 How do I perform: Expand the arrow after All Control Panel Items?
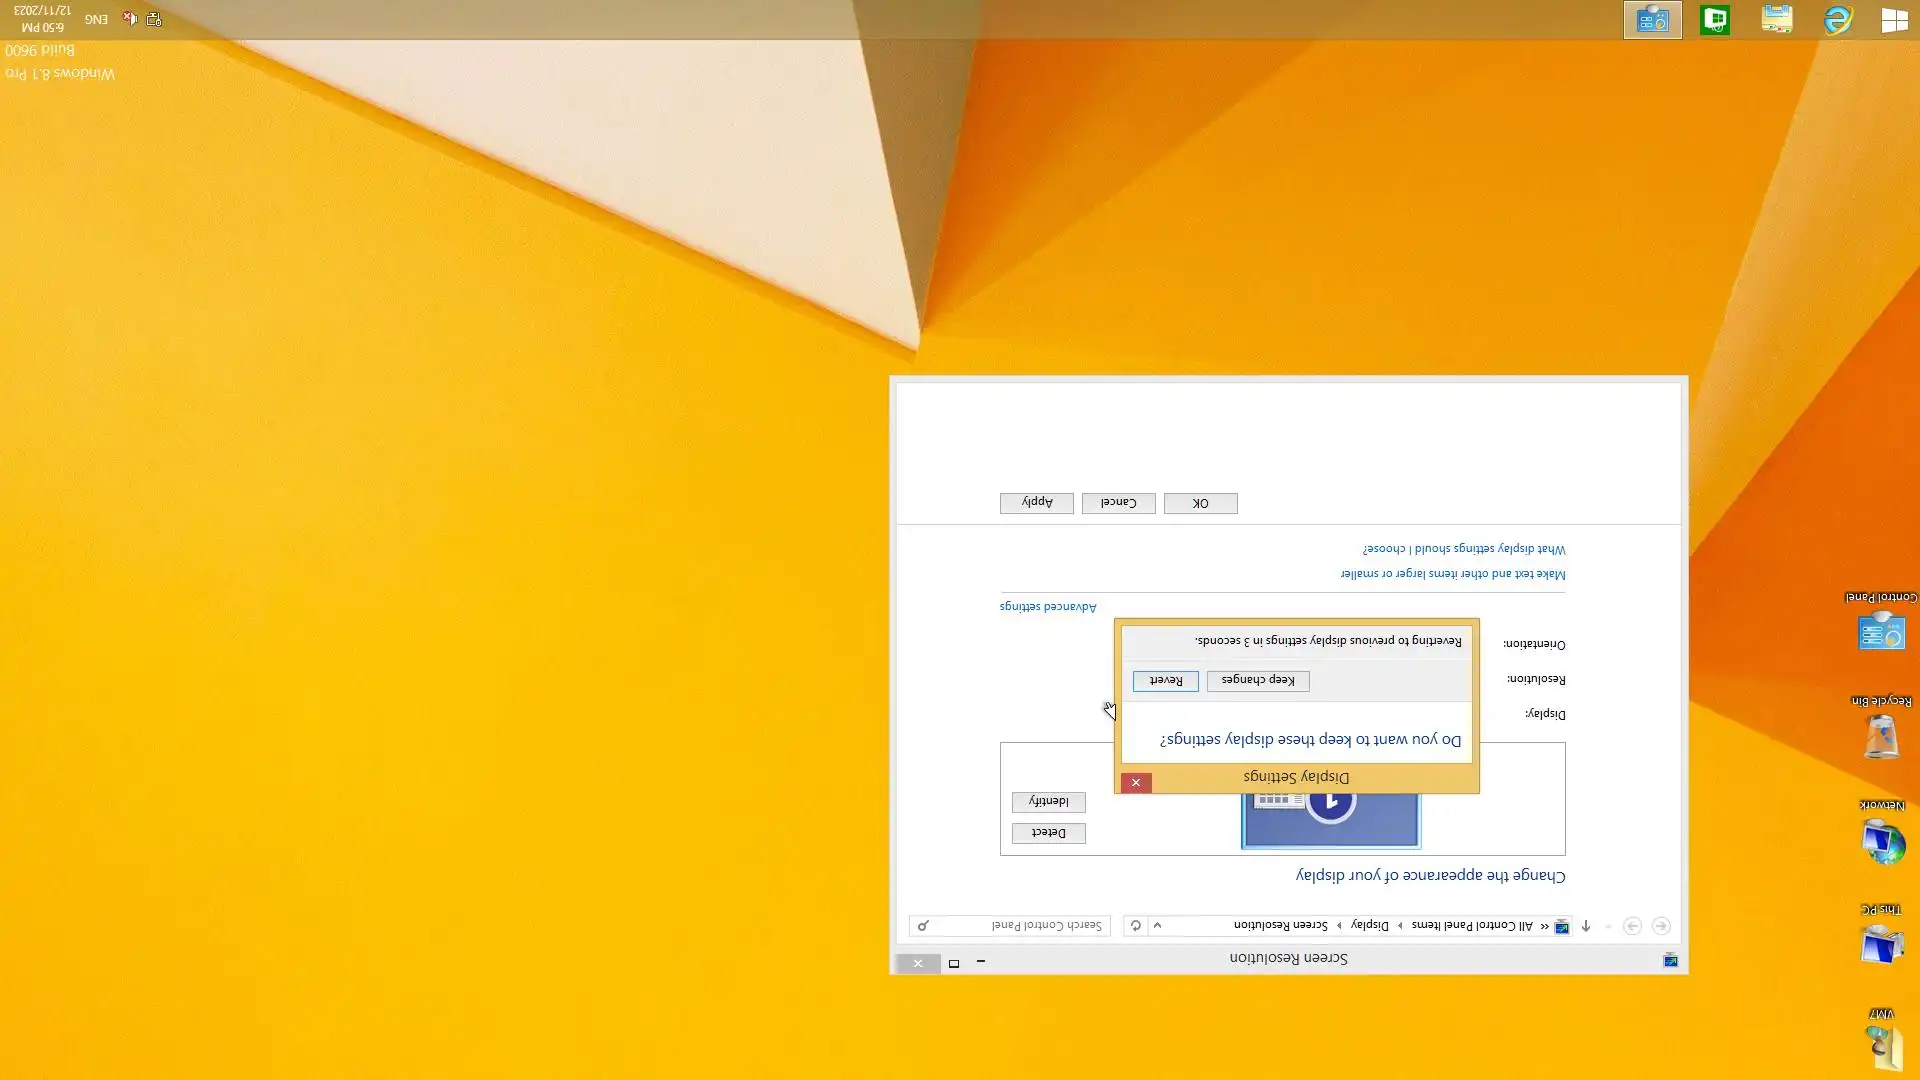point(1400,925)
